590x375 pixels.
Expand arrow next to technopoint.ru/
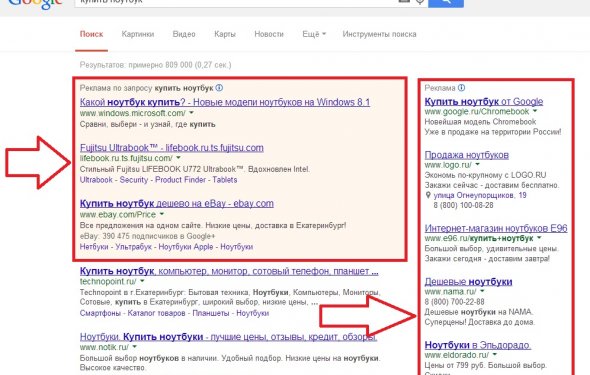142,281
